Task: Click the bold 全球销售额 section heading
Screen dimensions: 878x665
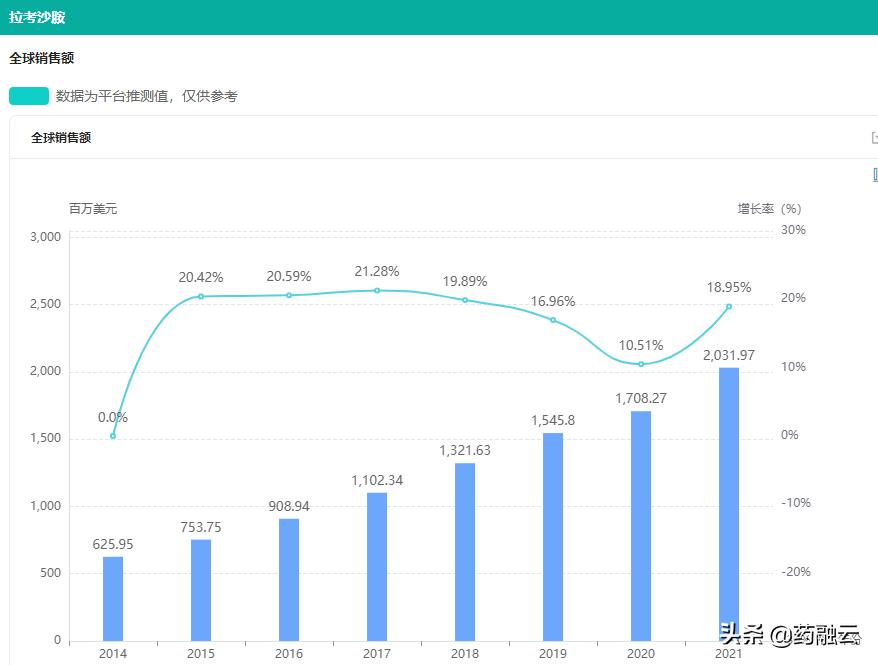Action: coord(42,58)
